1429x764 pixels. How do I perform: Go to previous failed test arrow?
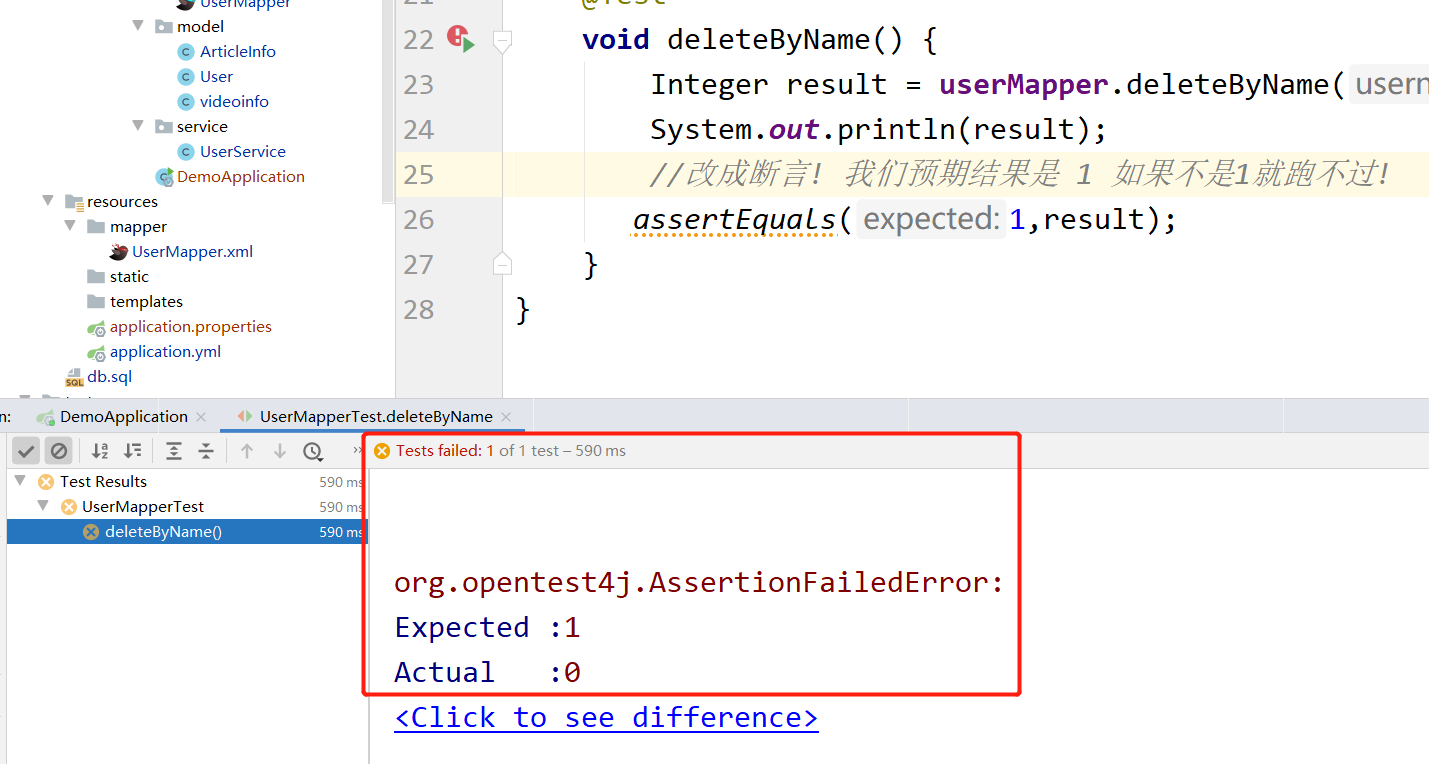click(248, 451)
